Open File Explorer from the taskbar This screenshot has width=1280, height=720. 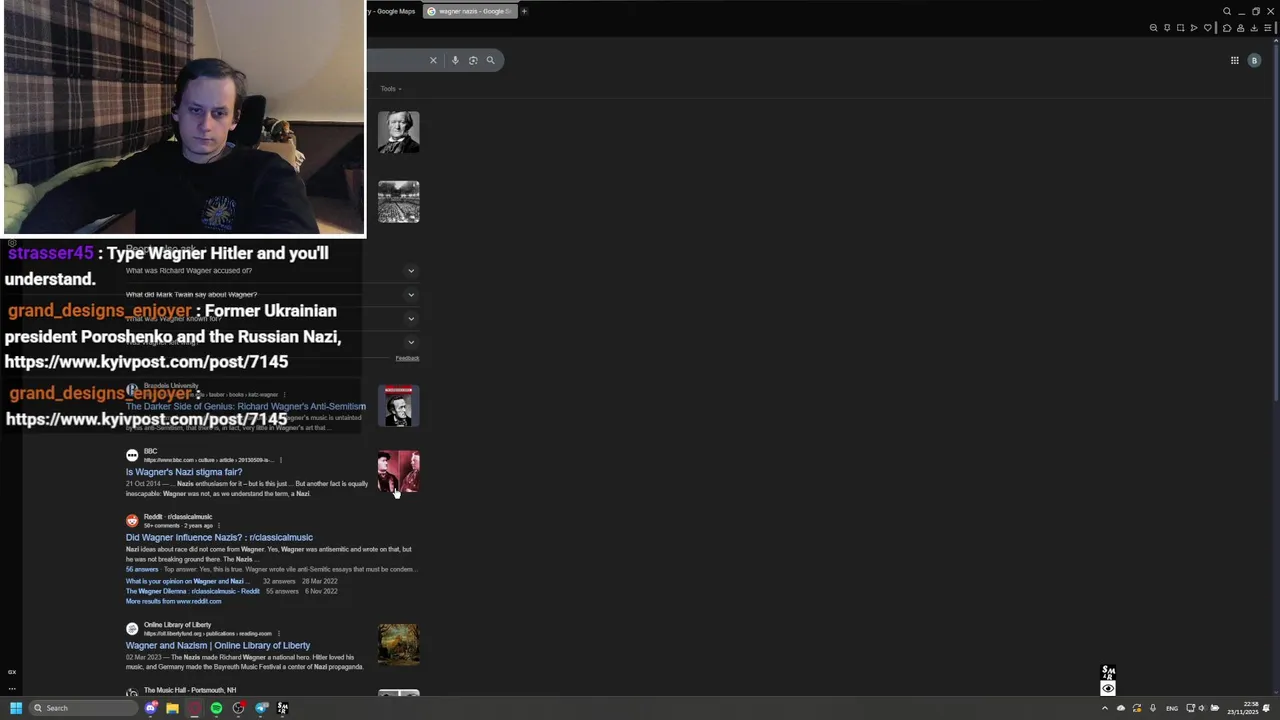173,708
